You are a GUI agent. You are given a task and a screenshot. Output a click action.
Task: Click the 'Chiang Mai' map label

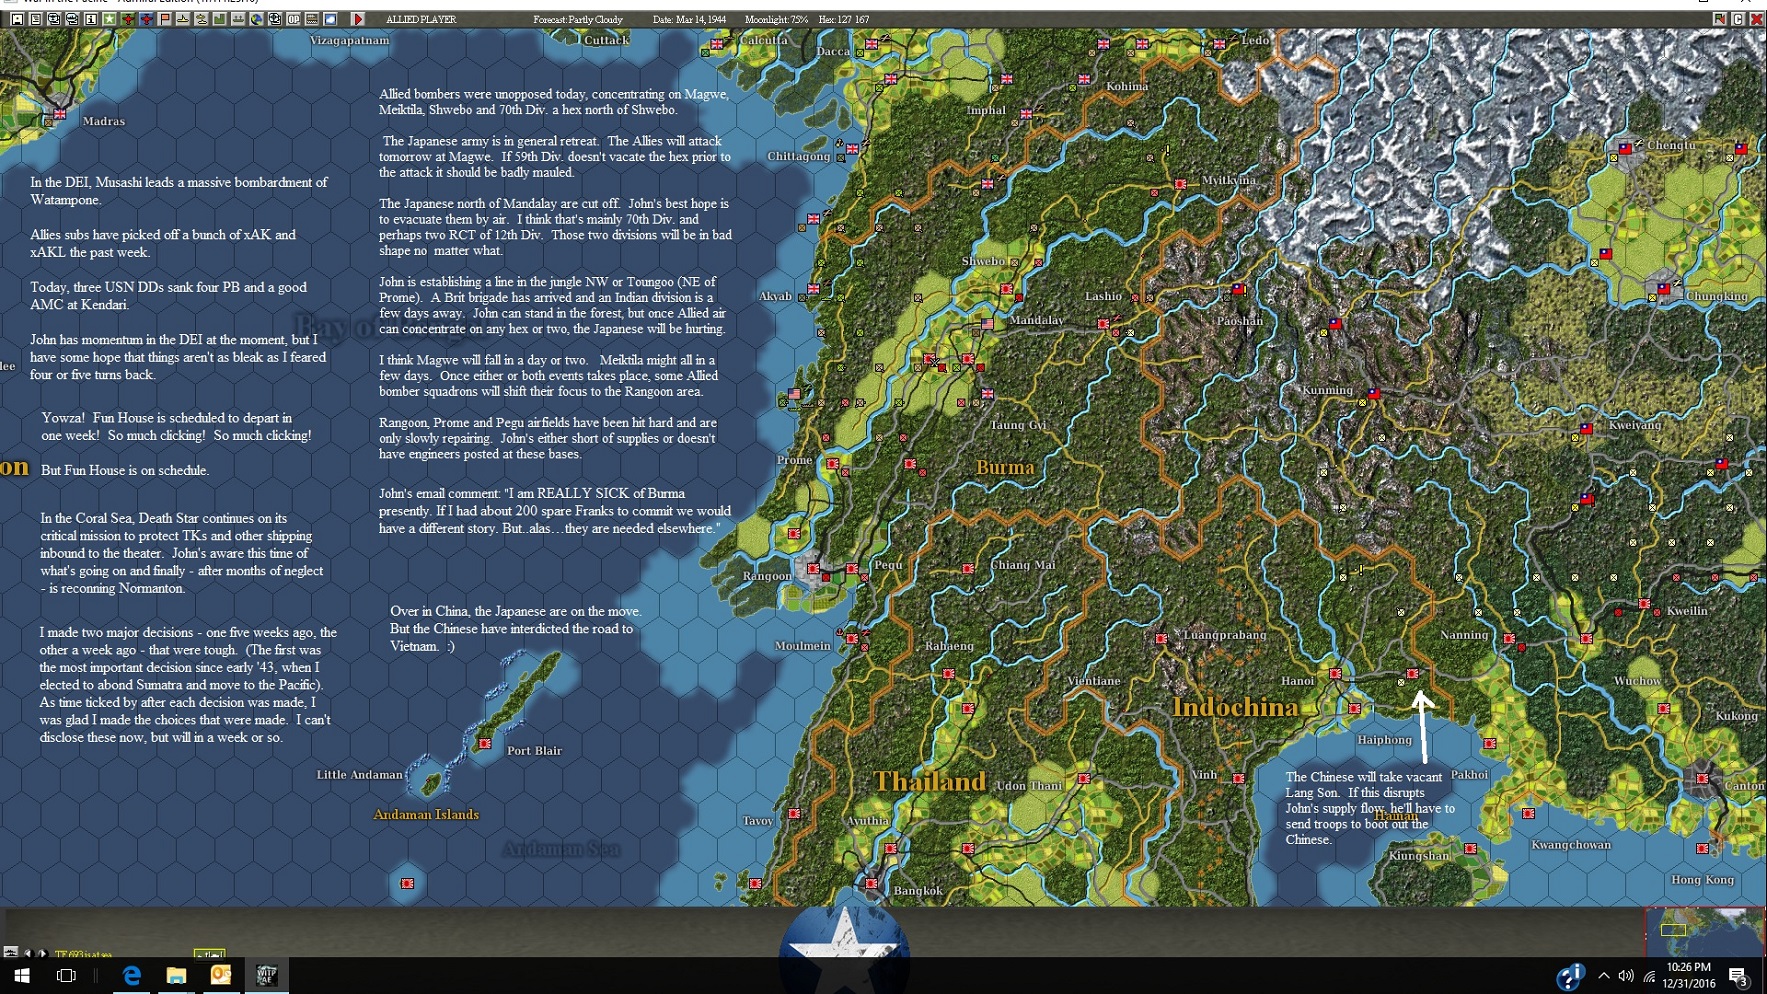pyautogui.click(x=1023, y=564)
